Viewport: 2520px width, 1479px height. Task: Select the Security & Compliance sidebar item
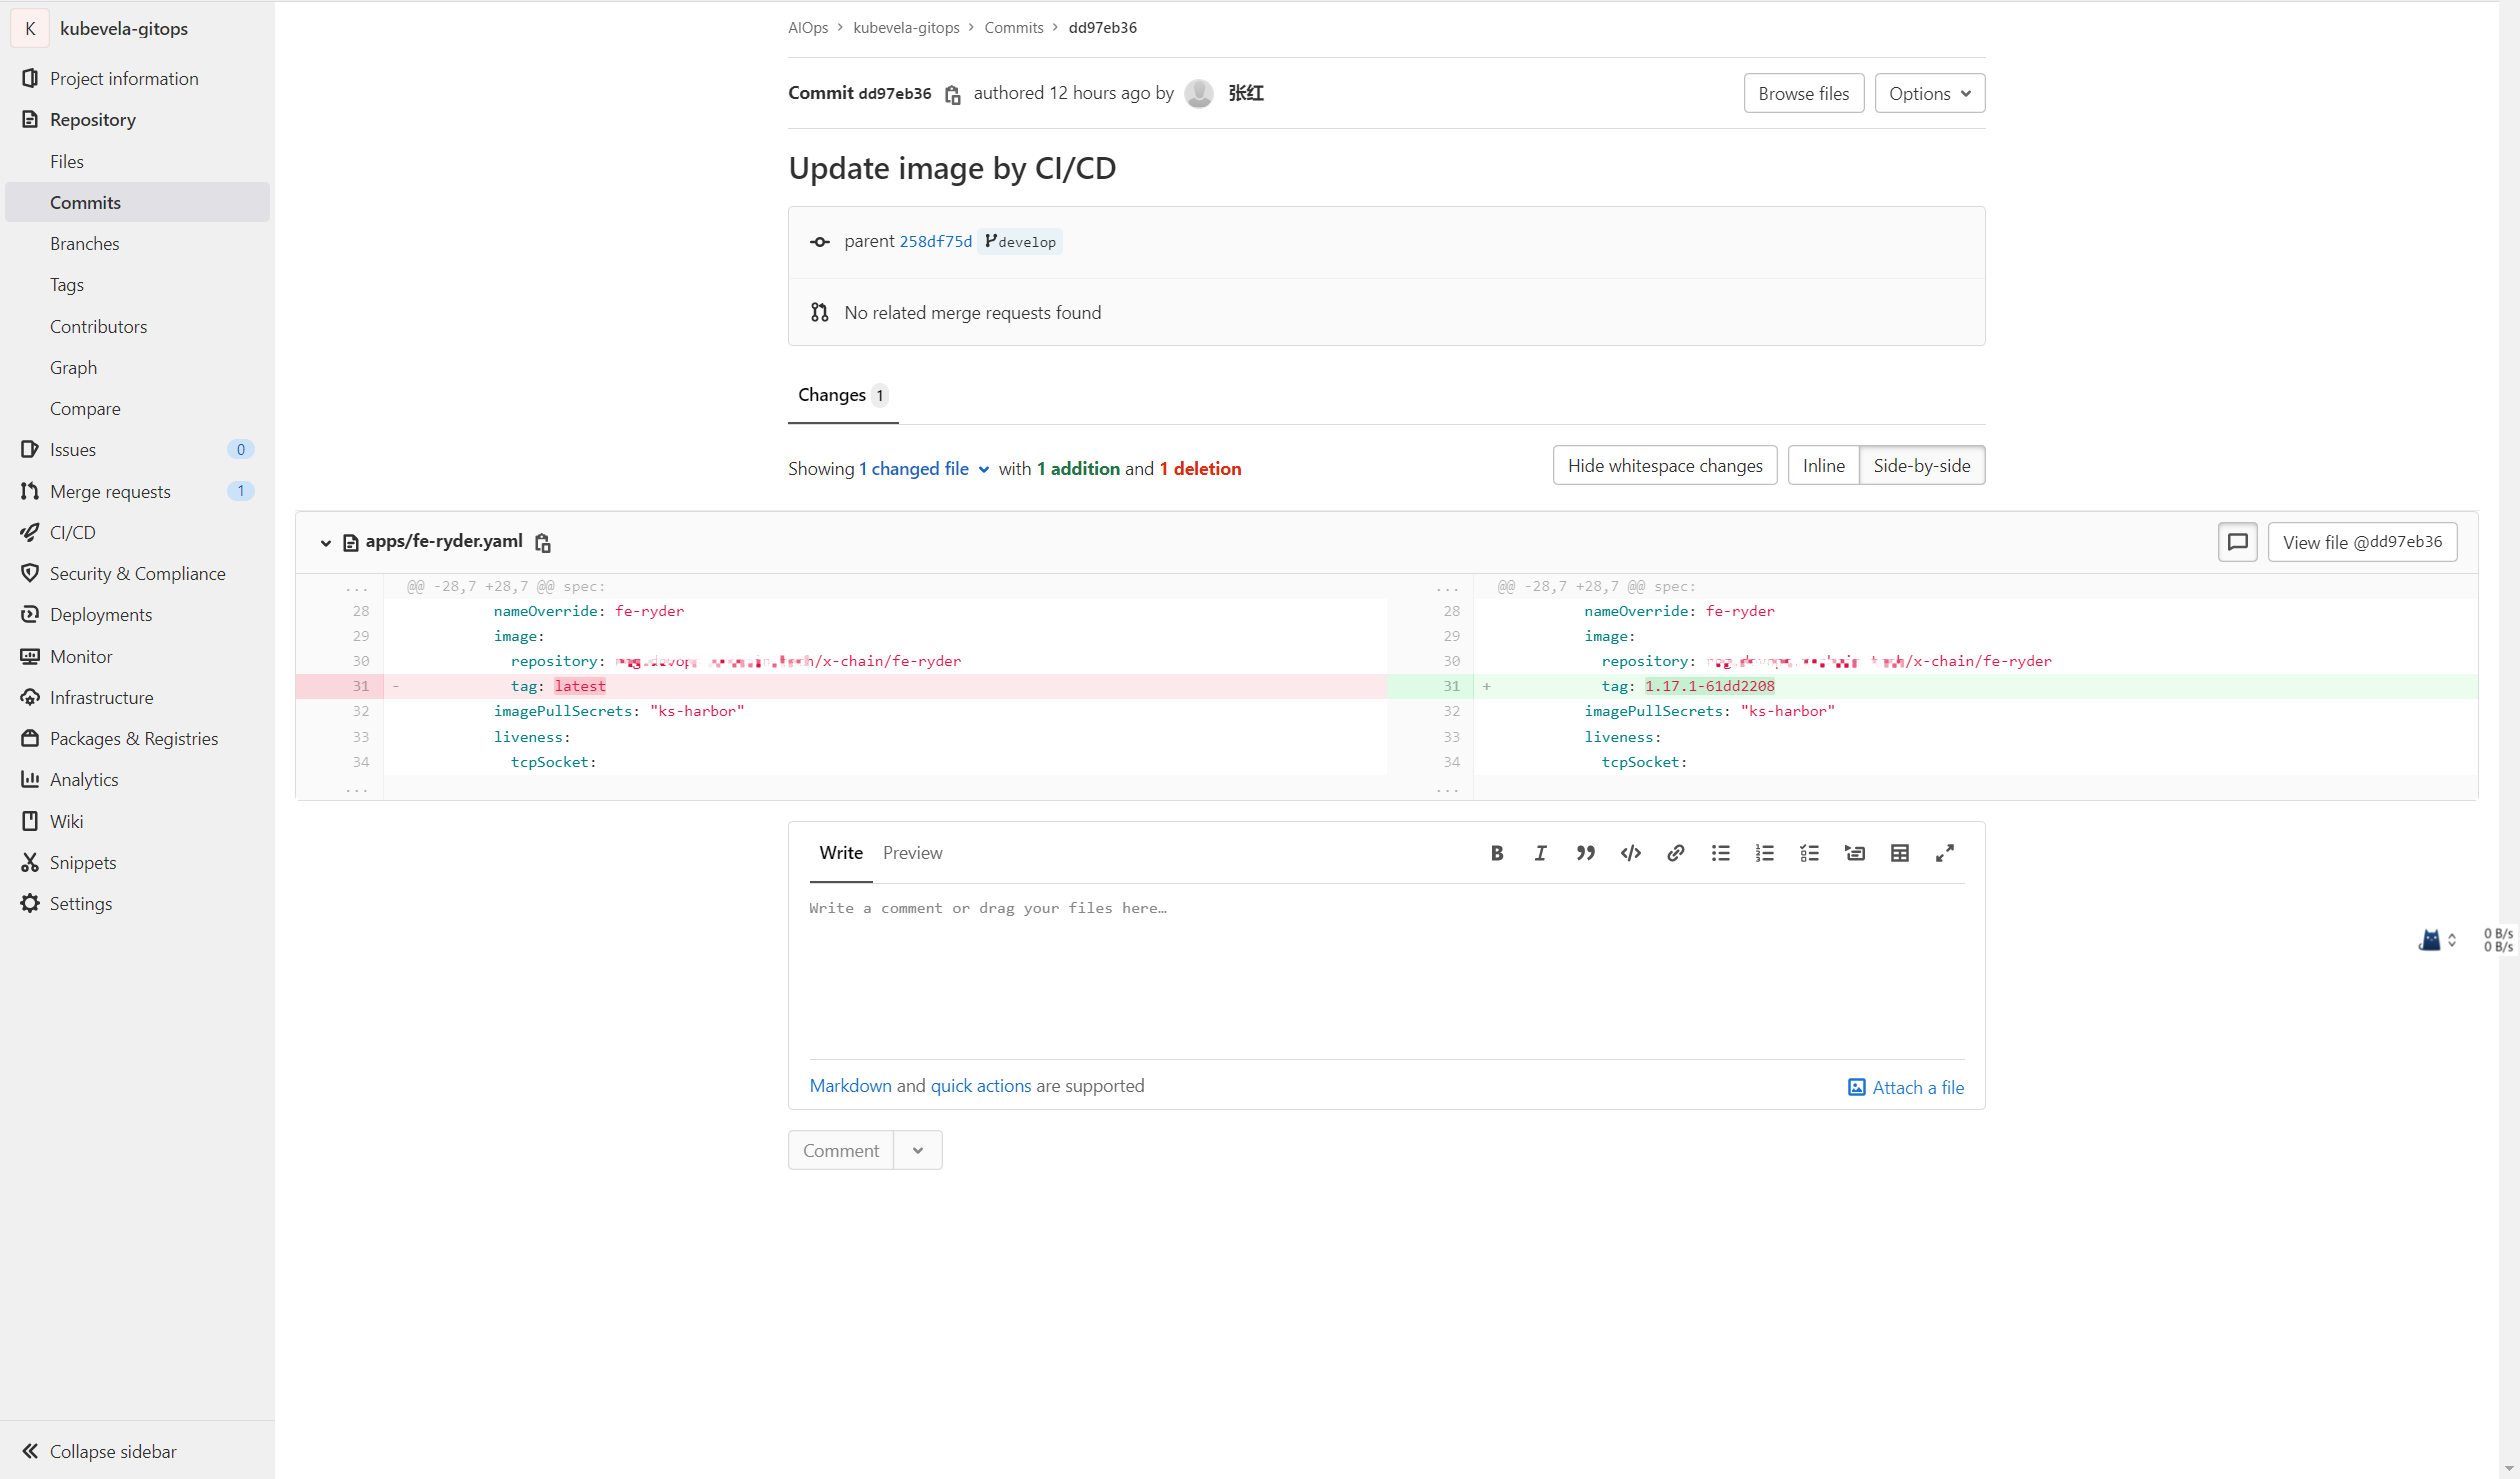pos(137,572)
